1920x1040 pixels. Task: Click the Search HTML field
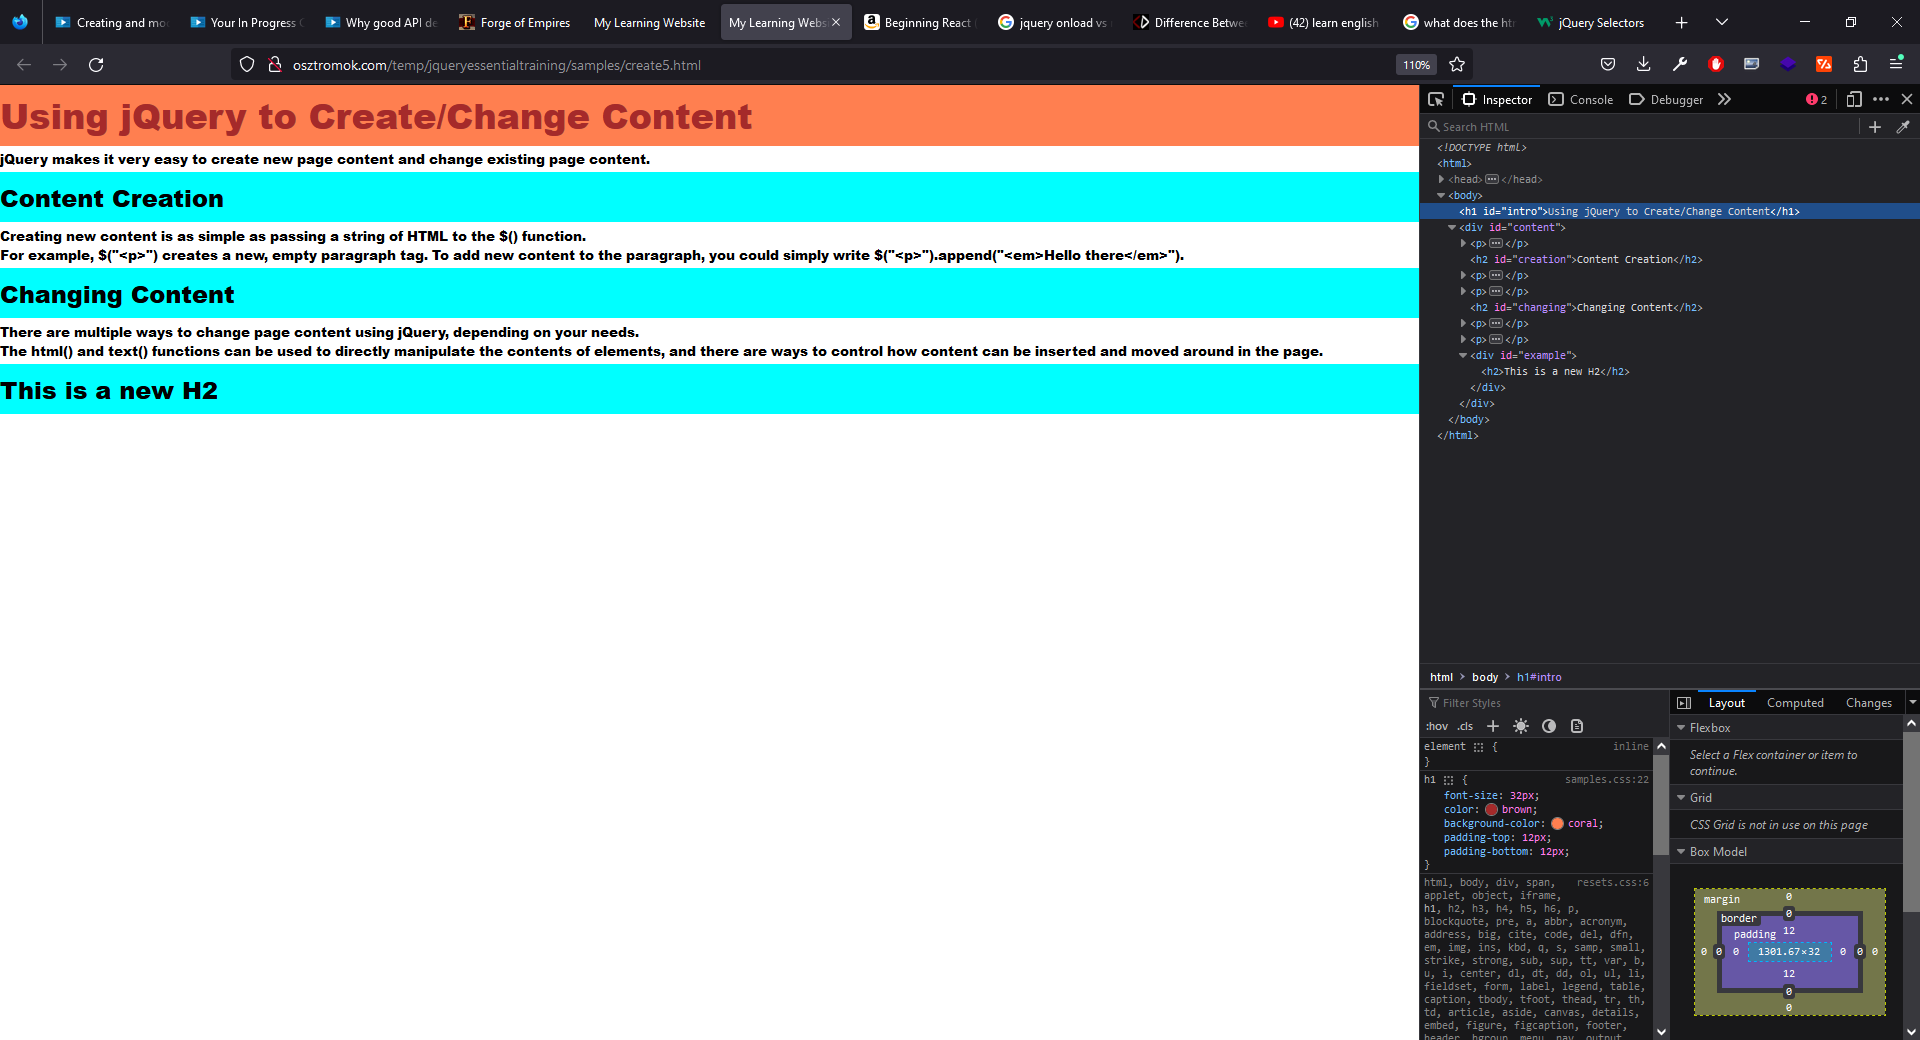pyautogui.click(x=1640, y=127)
